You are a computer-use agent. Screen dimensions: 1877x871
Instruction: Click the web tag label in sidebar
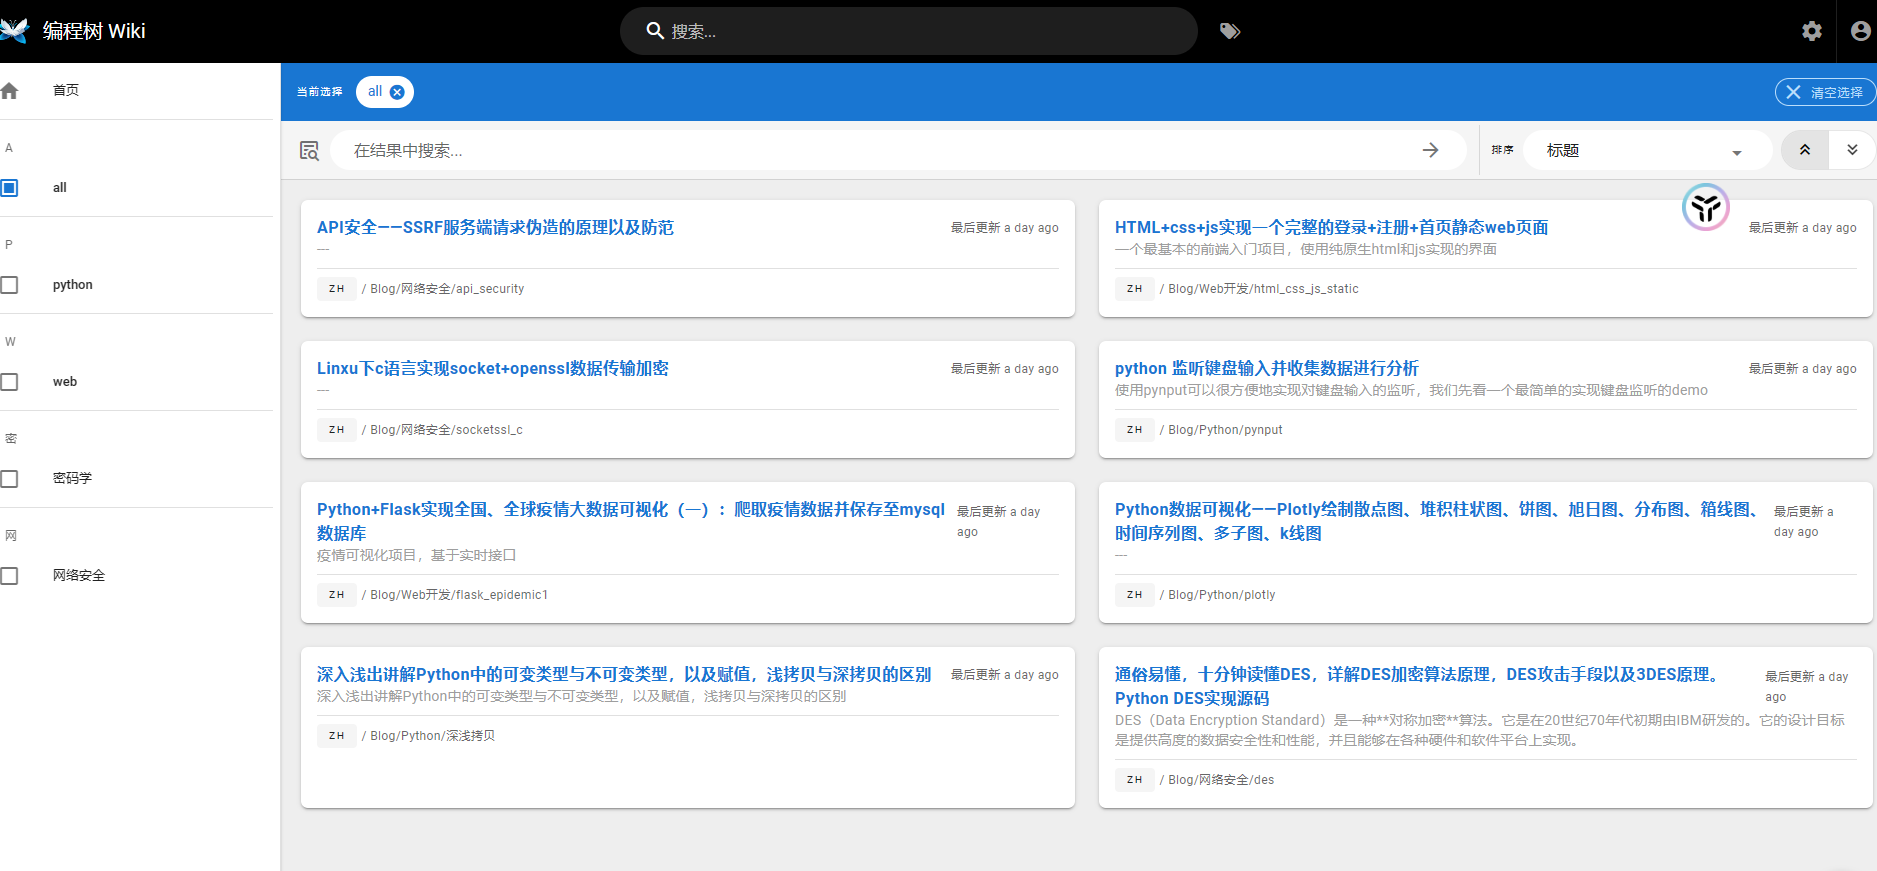point(65,382)
